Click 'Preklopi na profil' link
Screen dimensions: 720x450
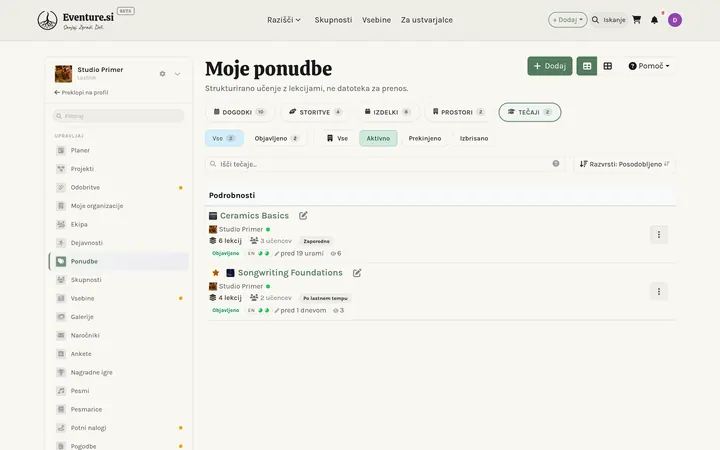click(x=81, y=92)
